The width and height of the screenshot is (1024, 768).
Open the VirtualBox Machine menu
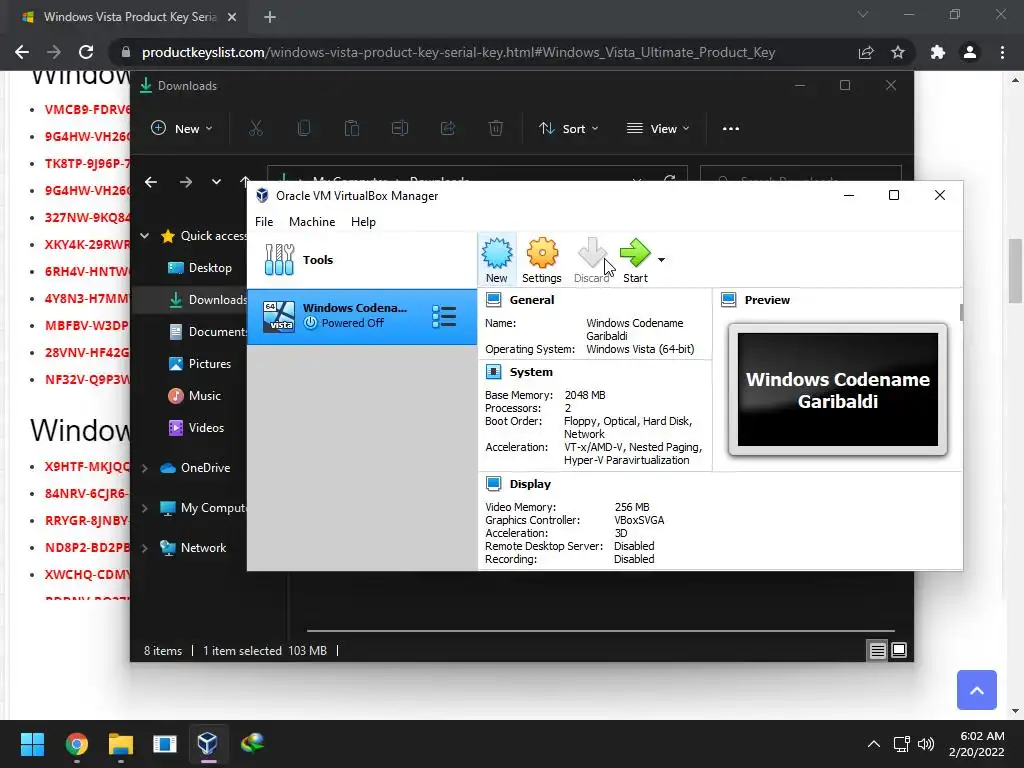[312, 221]
